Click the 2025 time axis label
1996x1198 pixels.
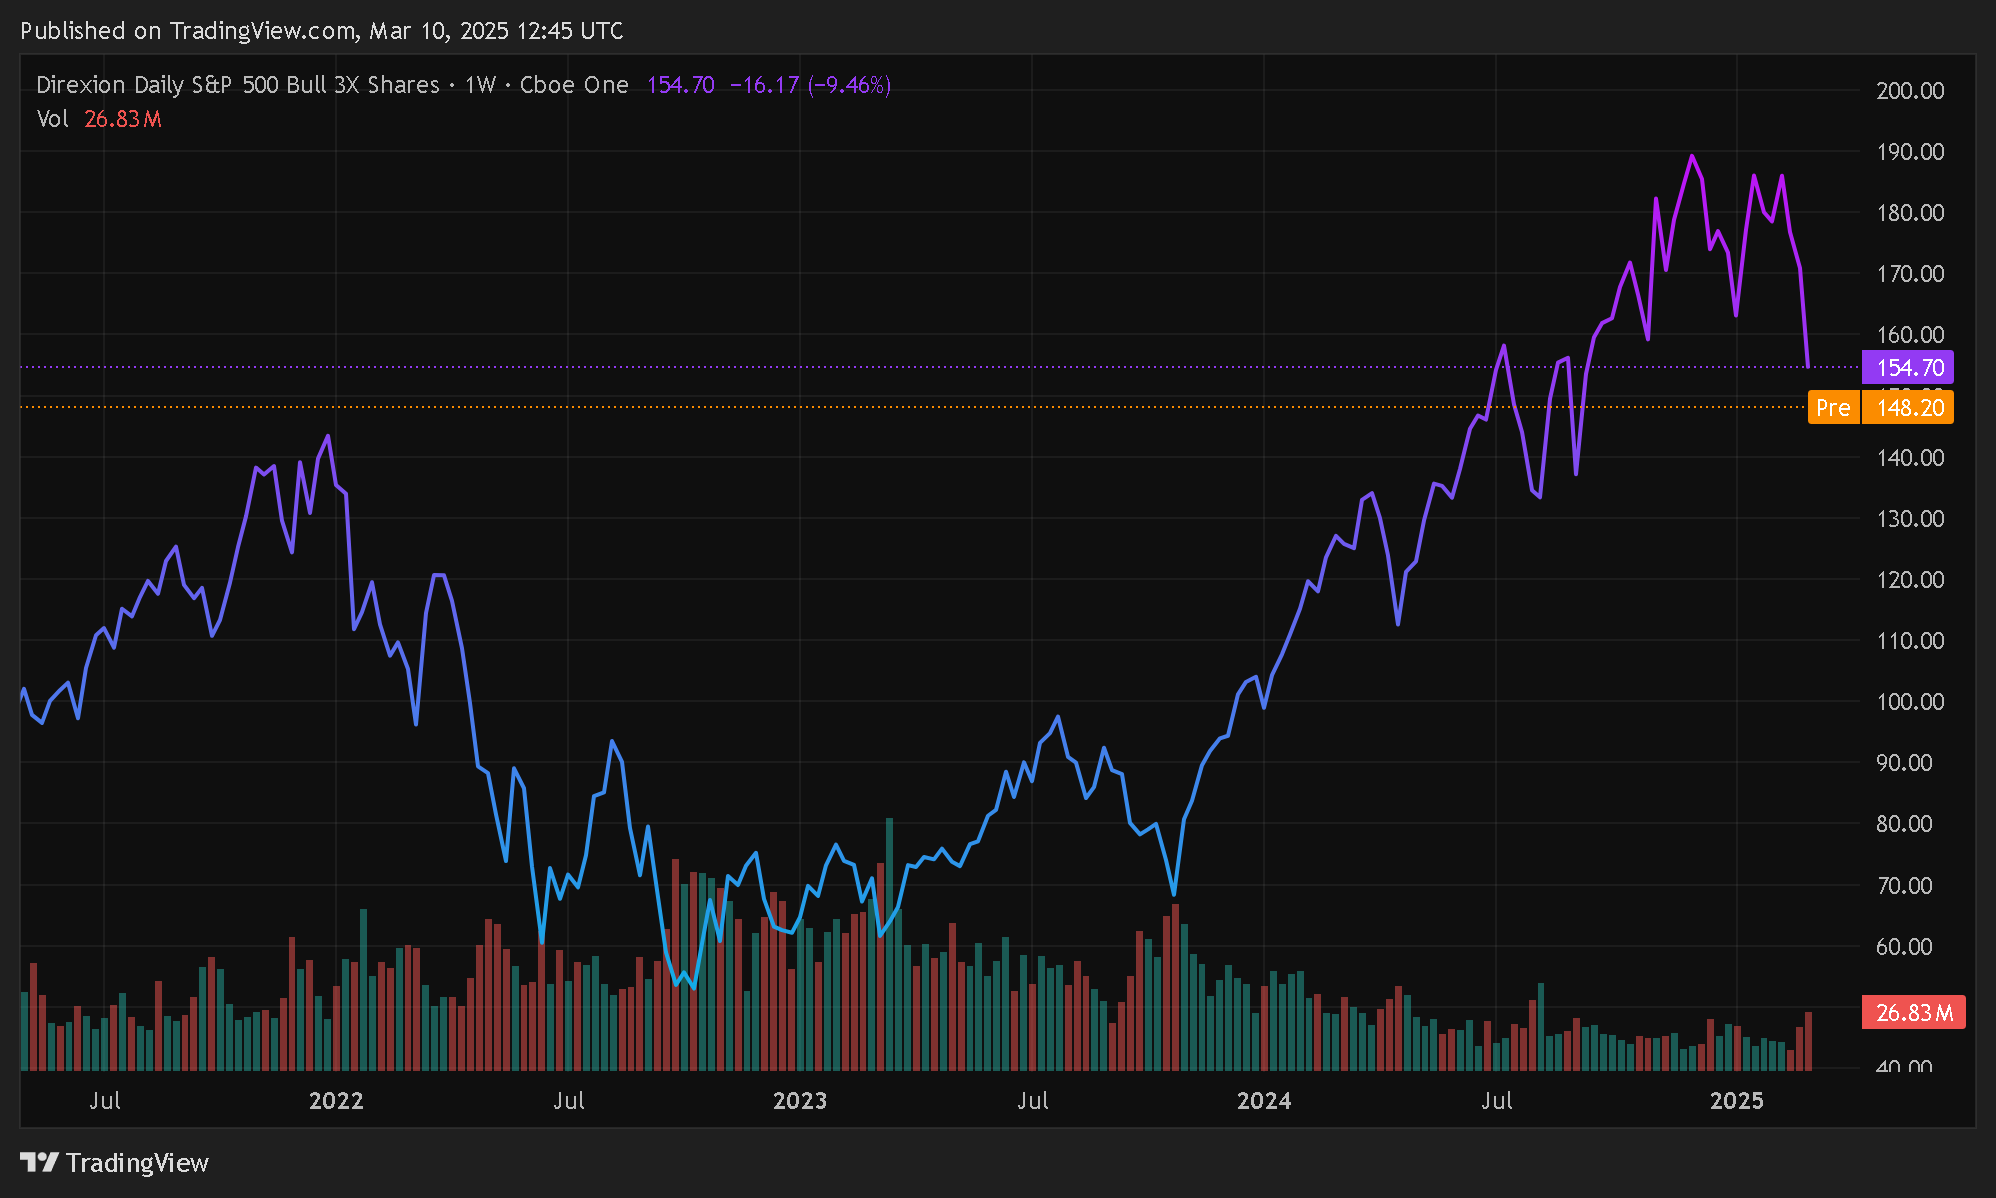coord(1737,1101)
